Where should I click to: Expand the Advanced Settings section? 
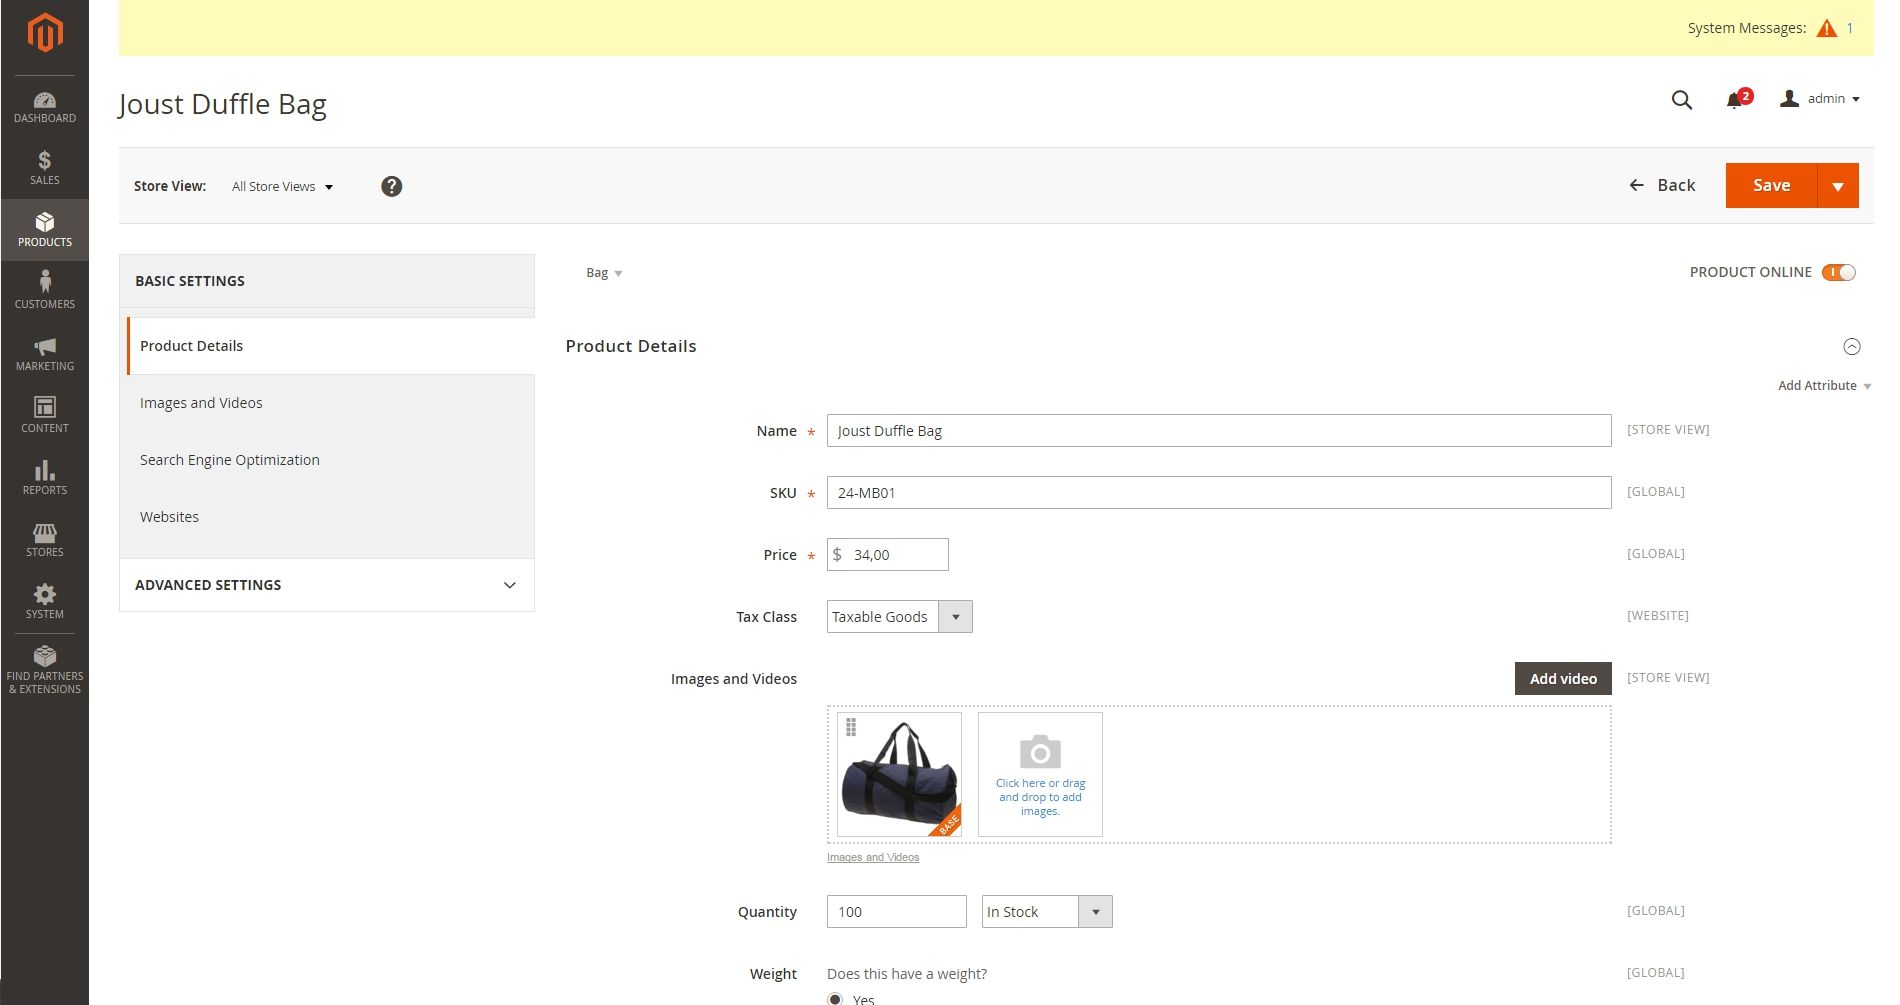click(326, 585)
